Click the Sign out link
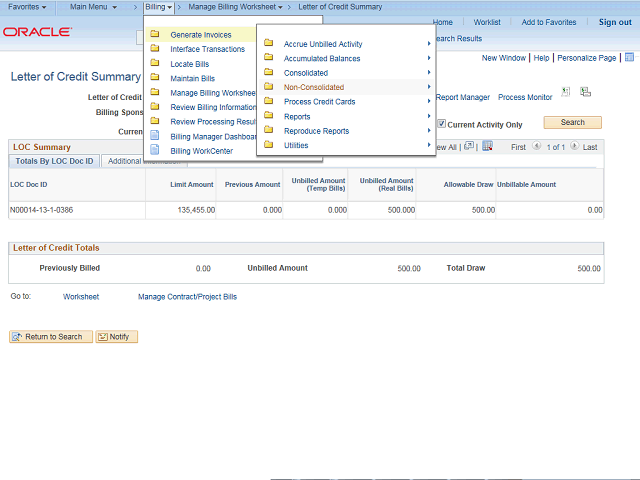This screenshot has width=640, height=480. coord(615,22)
